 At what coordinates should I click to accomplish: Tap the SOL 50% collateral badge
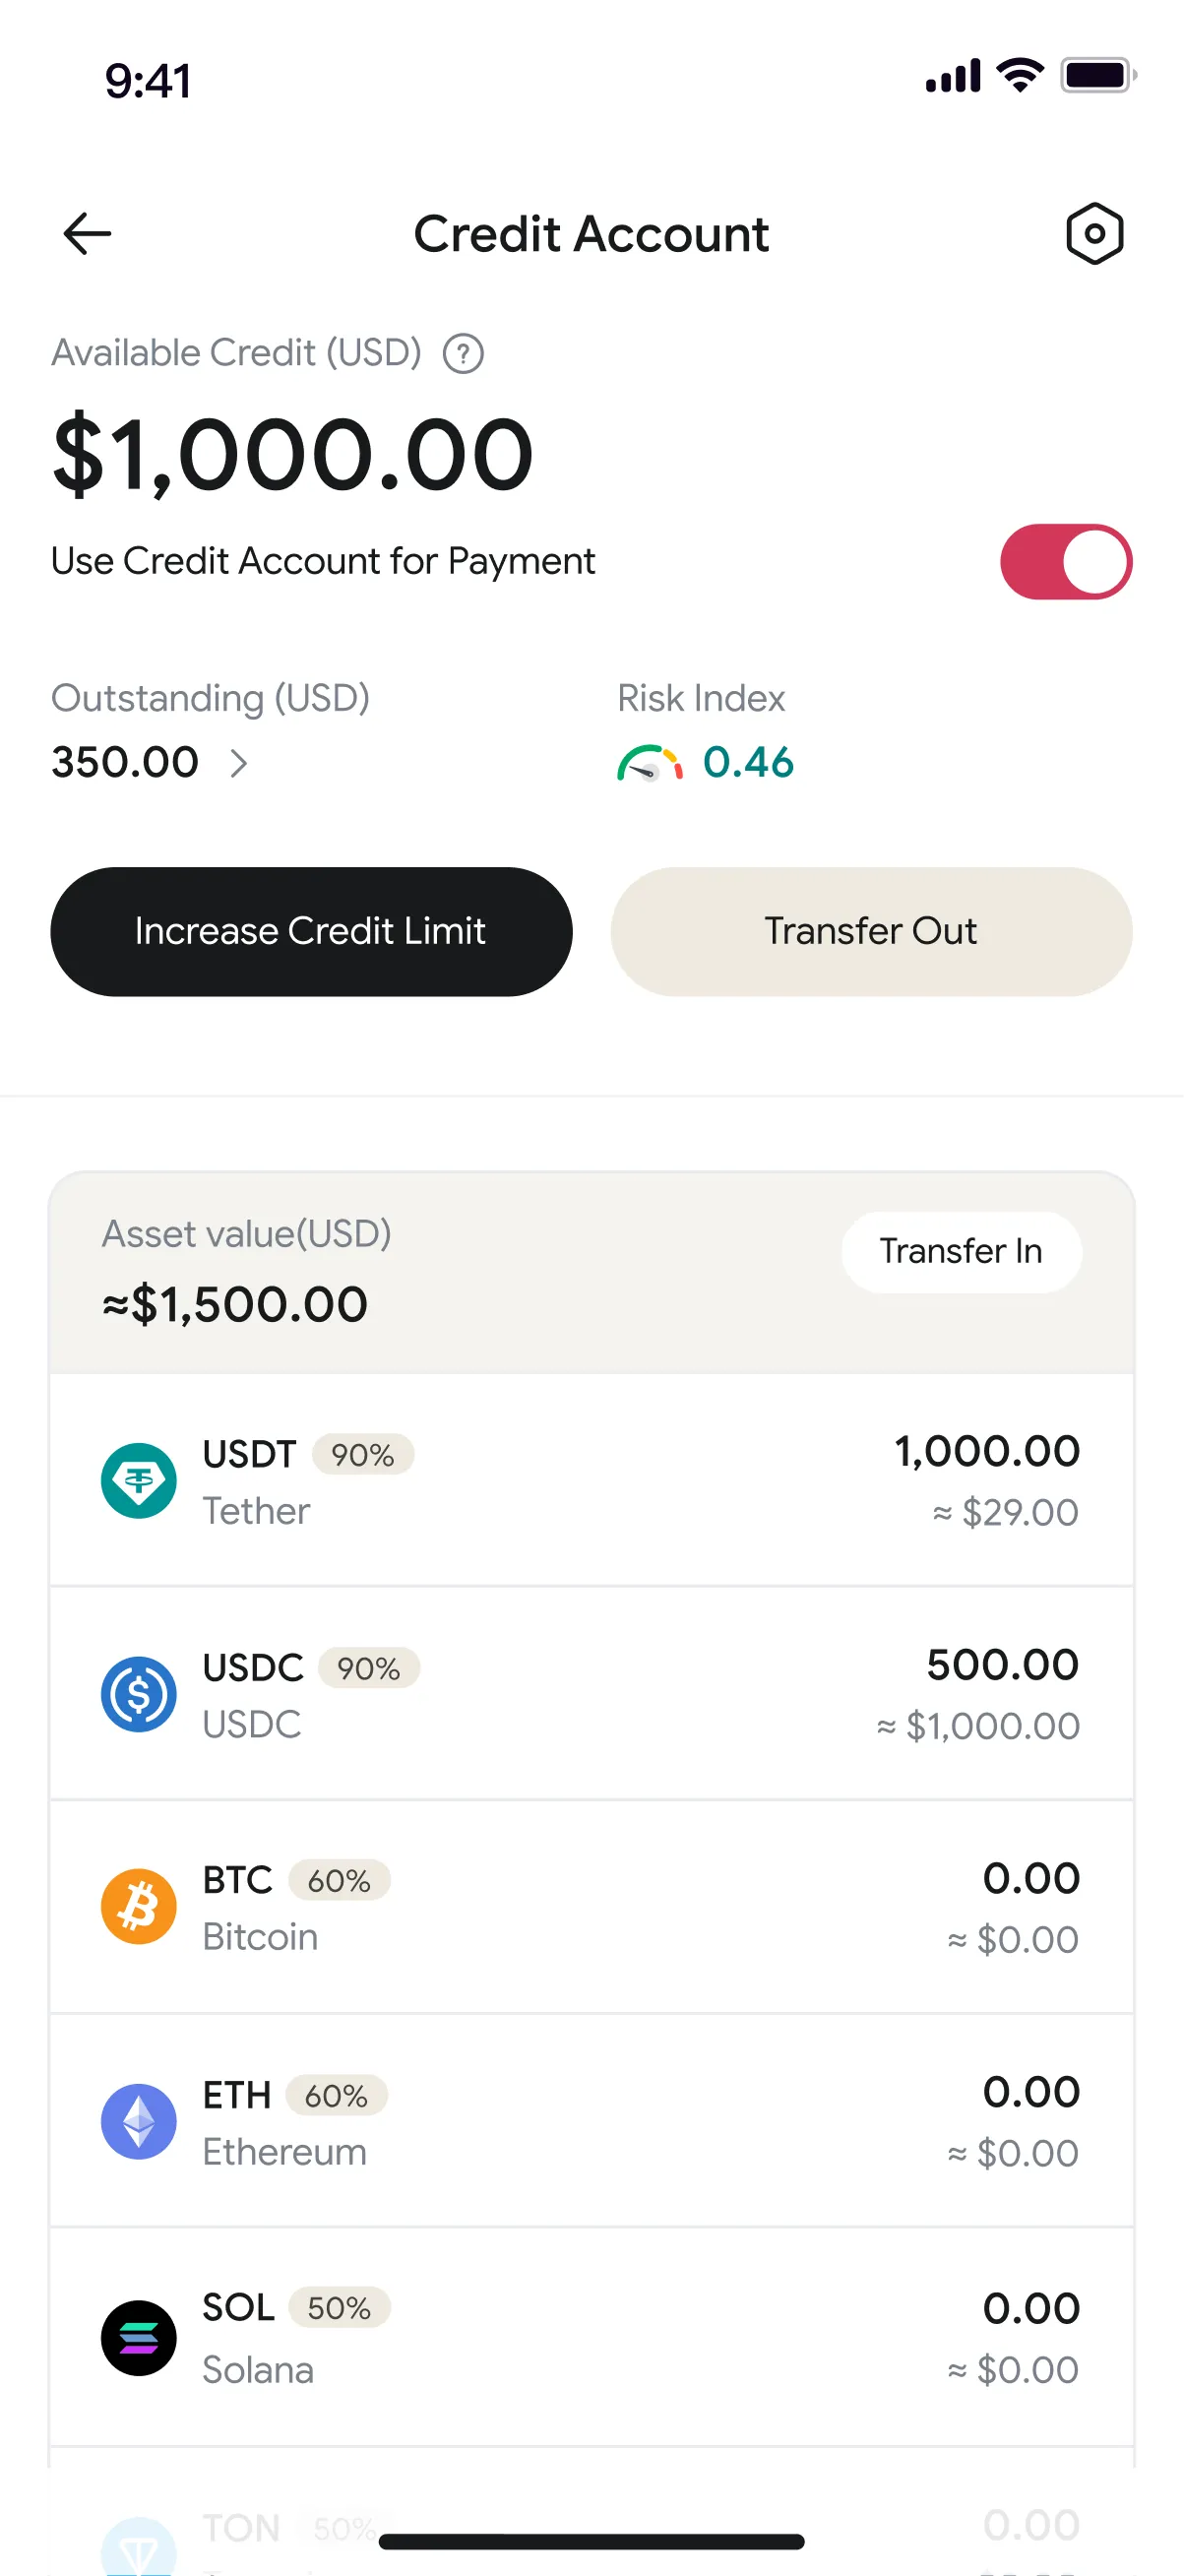(x=339, y=2308)
